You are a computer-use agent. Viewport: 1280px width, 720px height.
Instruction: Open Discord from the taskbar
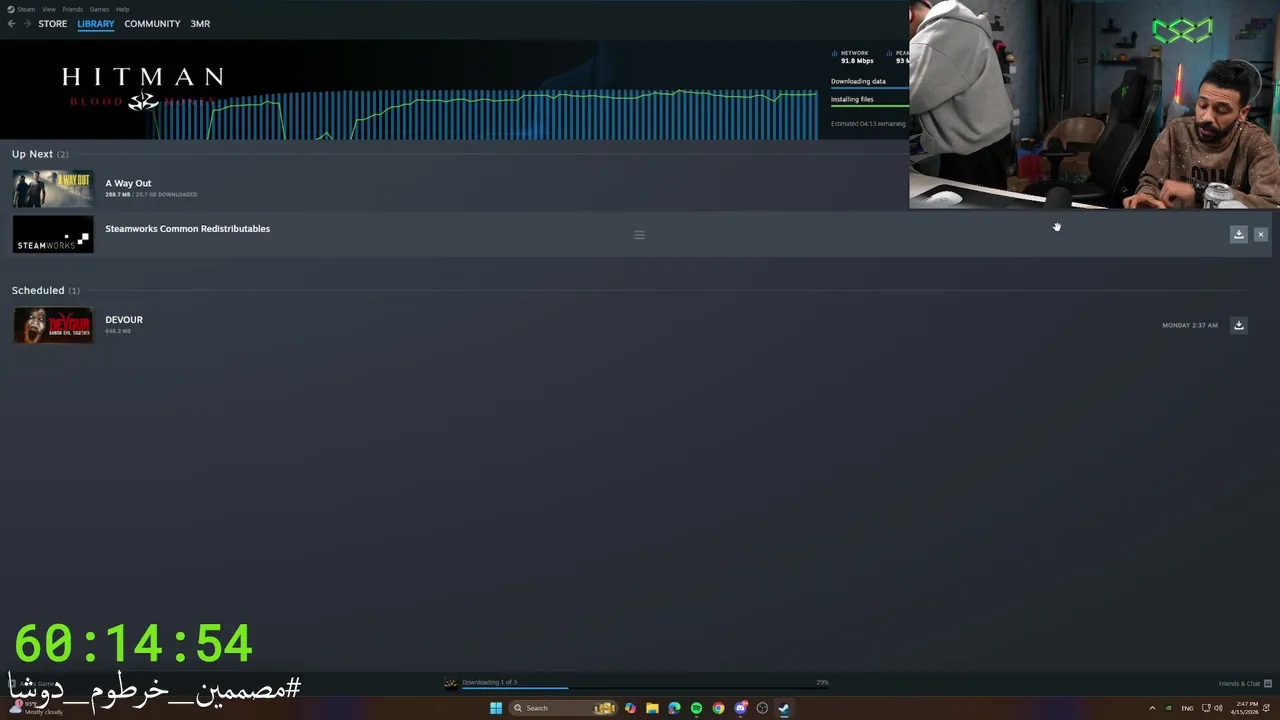[740, 708]
